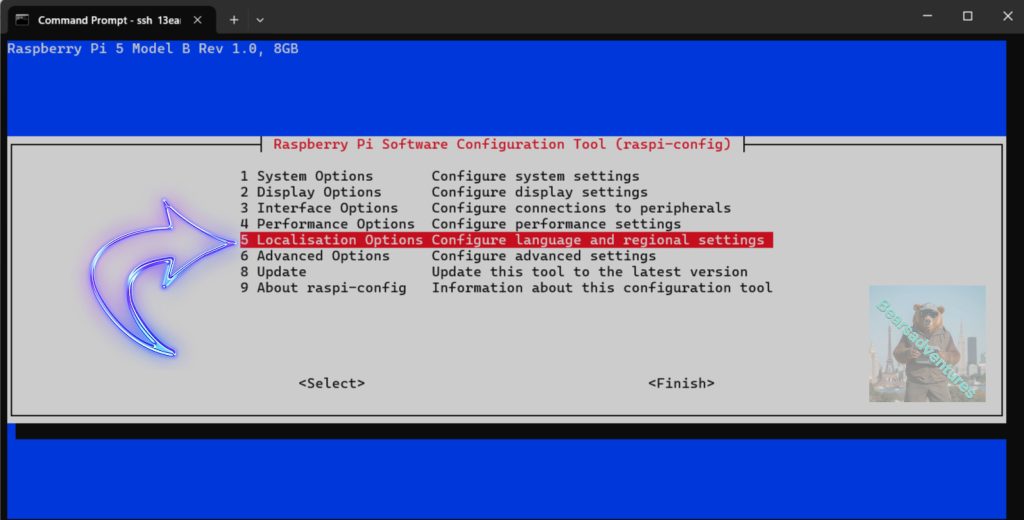This screenshot has width=1024, height=520.
Task: Click the Command Prompt tab icon
Action: click(22, 20)
